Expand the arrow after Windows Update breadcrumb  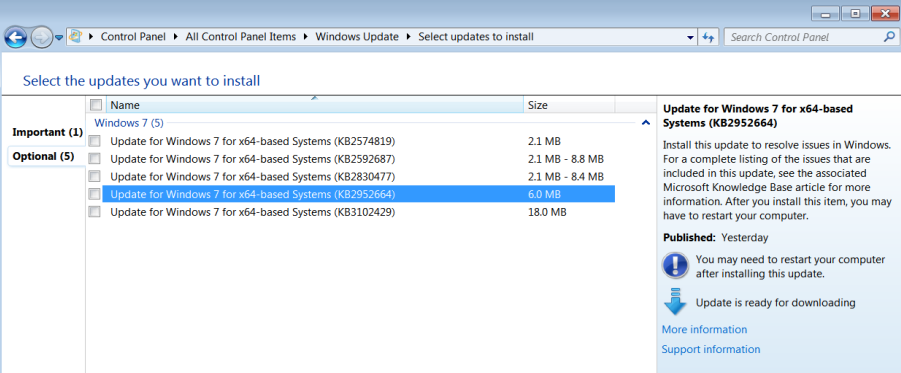tap(409, 37)
